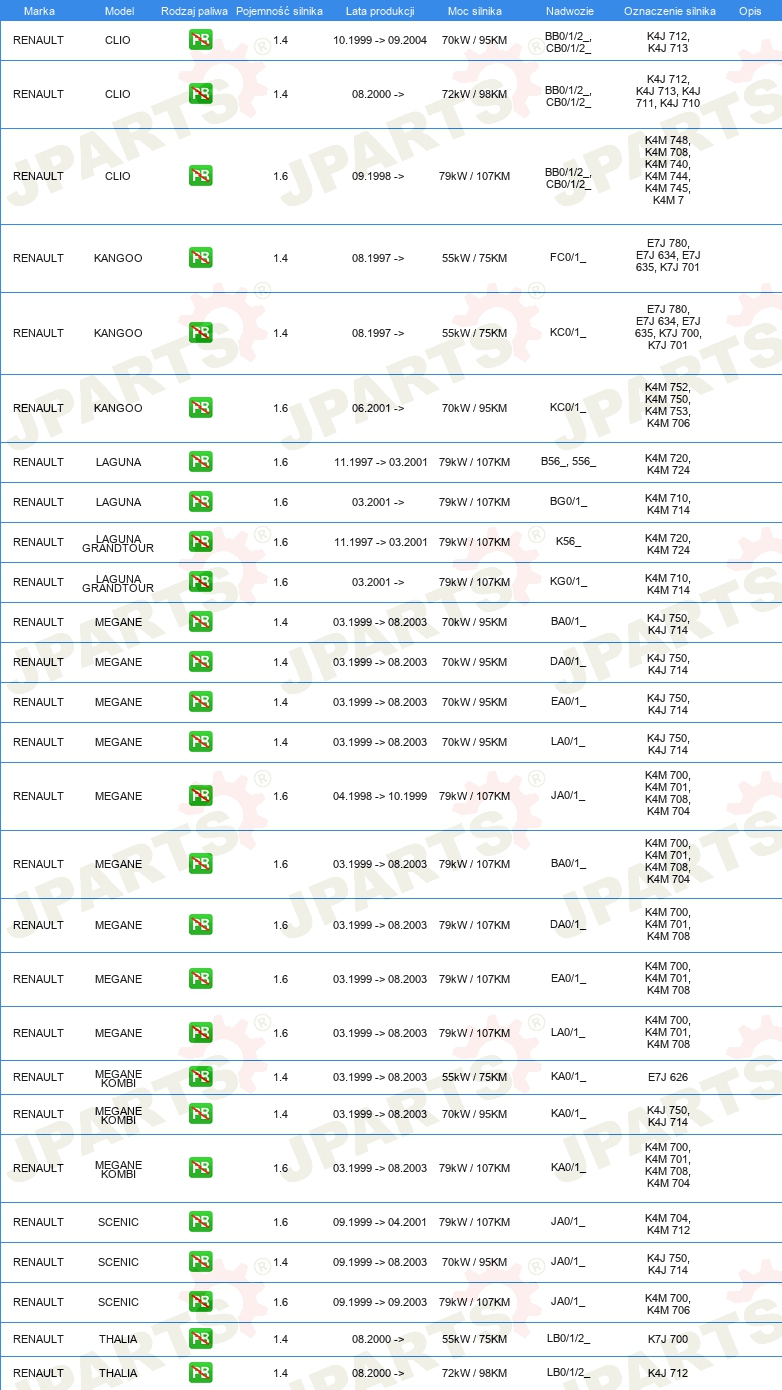Viewport: 782px width, 1390px height.
Task: Select engine codes K4M 704, K4M 712
Action: click(x=668, y=1222)
